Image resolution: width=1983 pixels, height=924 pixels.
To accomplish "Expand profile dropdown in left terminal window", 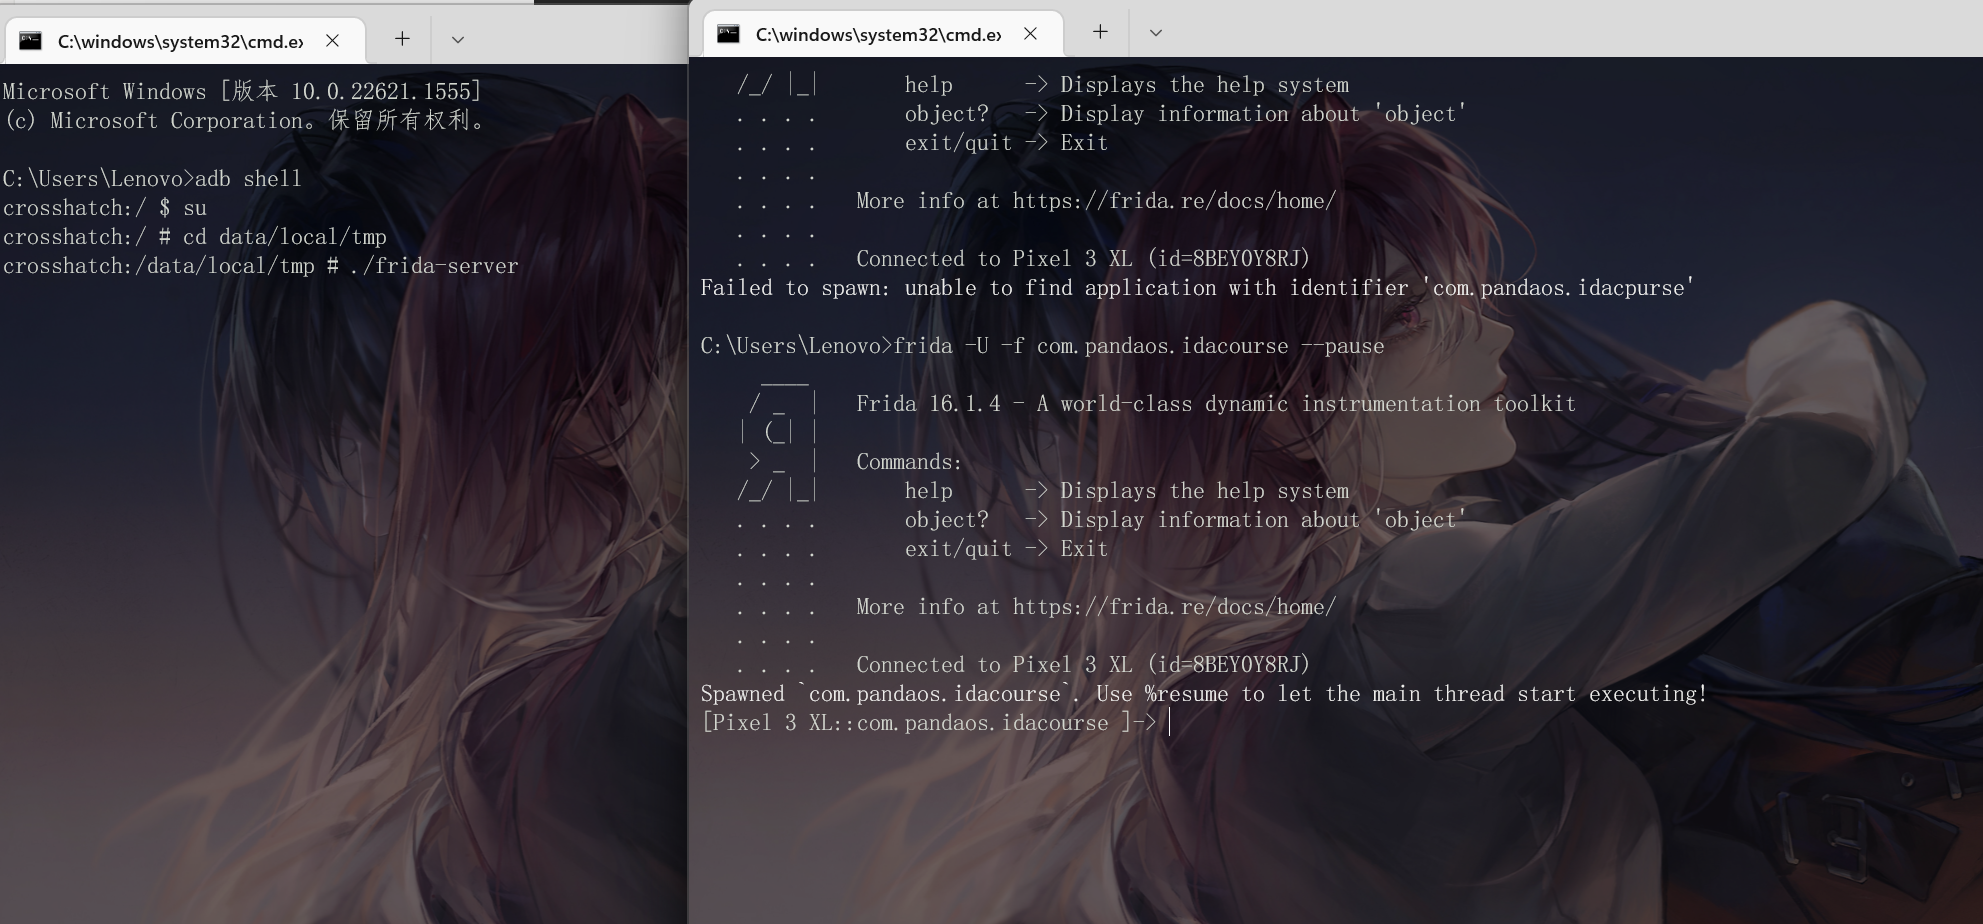I will click(458, 40).
